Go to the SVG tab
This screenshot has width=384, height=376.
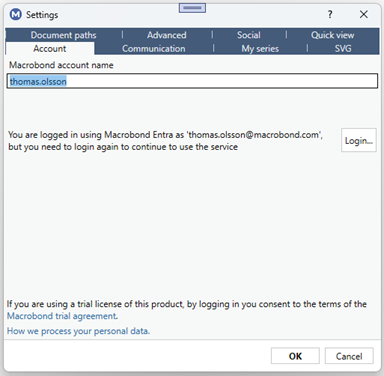[343, 49]
